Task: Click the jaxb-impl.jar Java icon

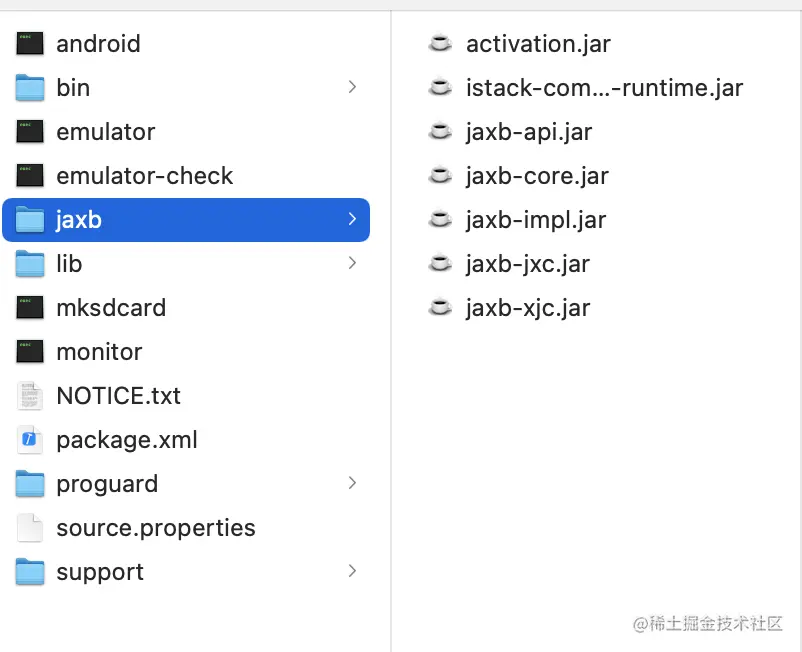Action: coord(440,220)
